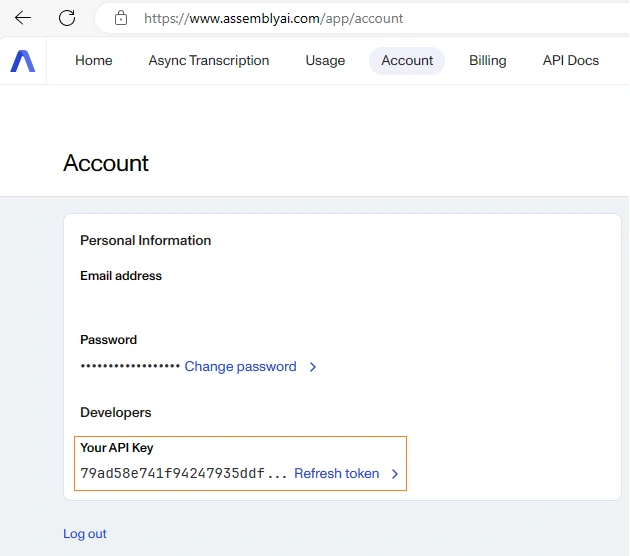Click the Change password link
Image resolution: width=630 pixels, height=556 pixels.
tap(240, 367)
